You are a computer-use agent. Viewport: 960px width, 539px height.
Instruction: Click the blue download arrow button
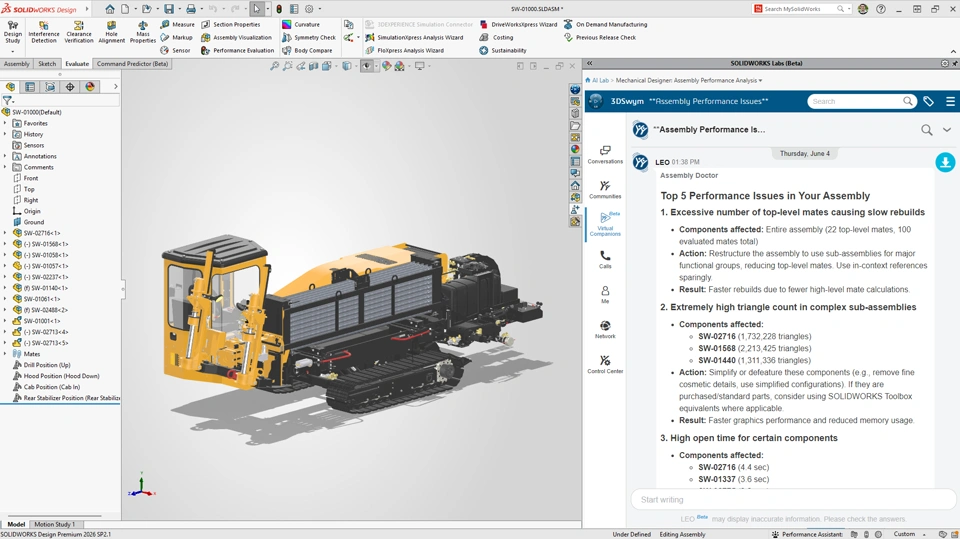[945, 162]
